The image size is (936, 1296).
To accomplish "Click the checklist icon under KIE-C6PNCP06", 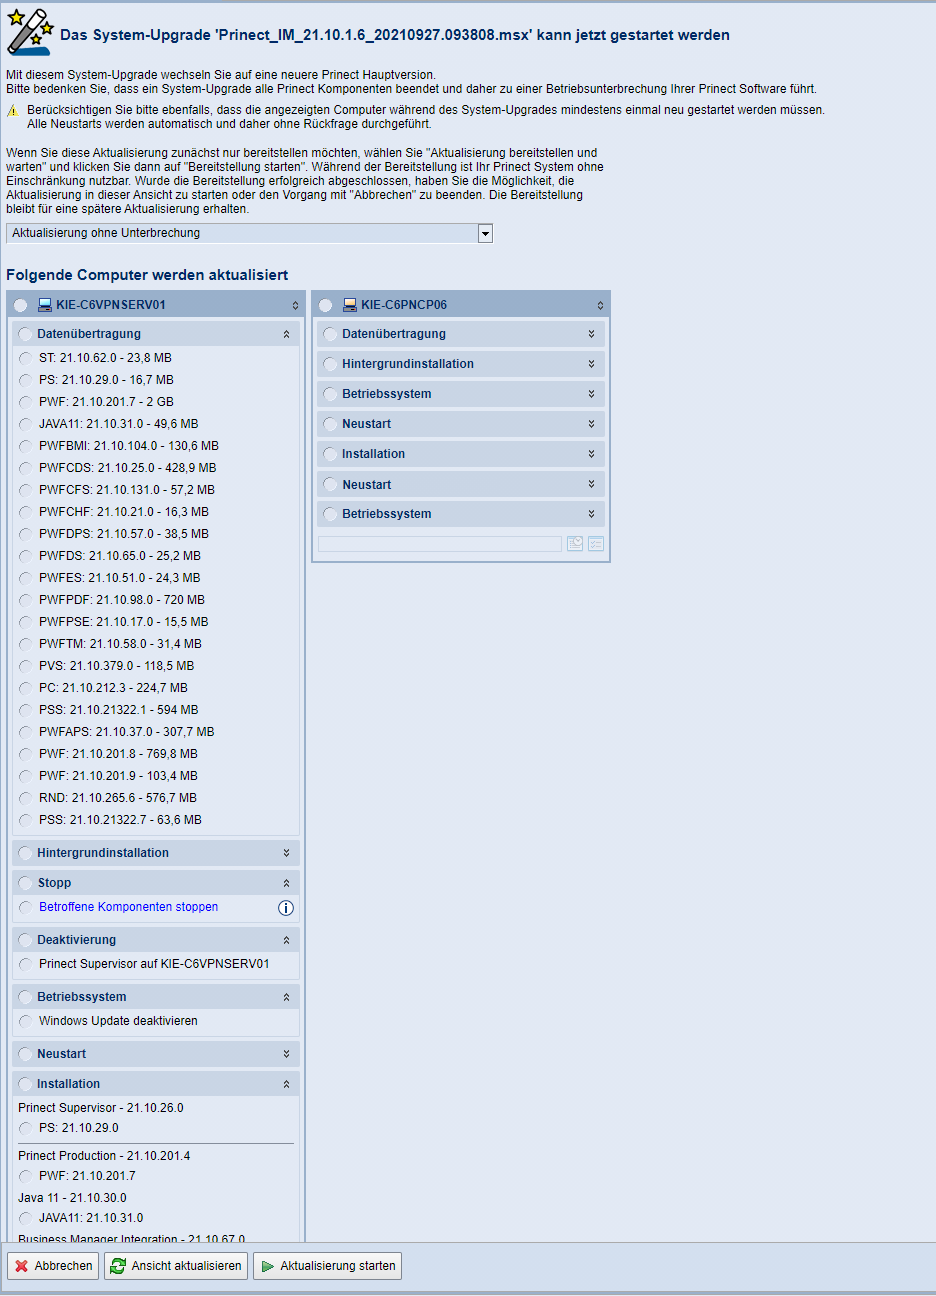I will tap(596, 544).
